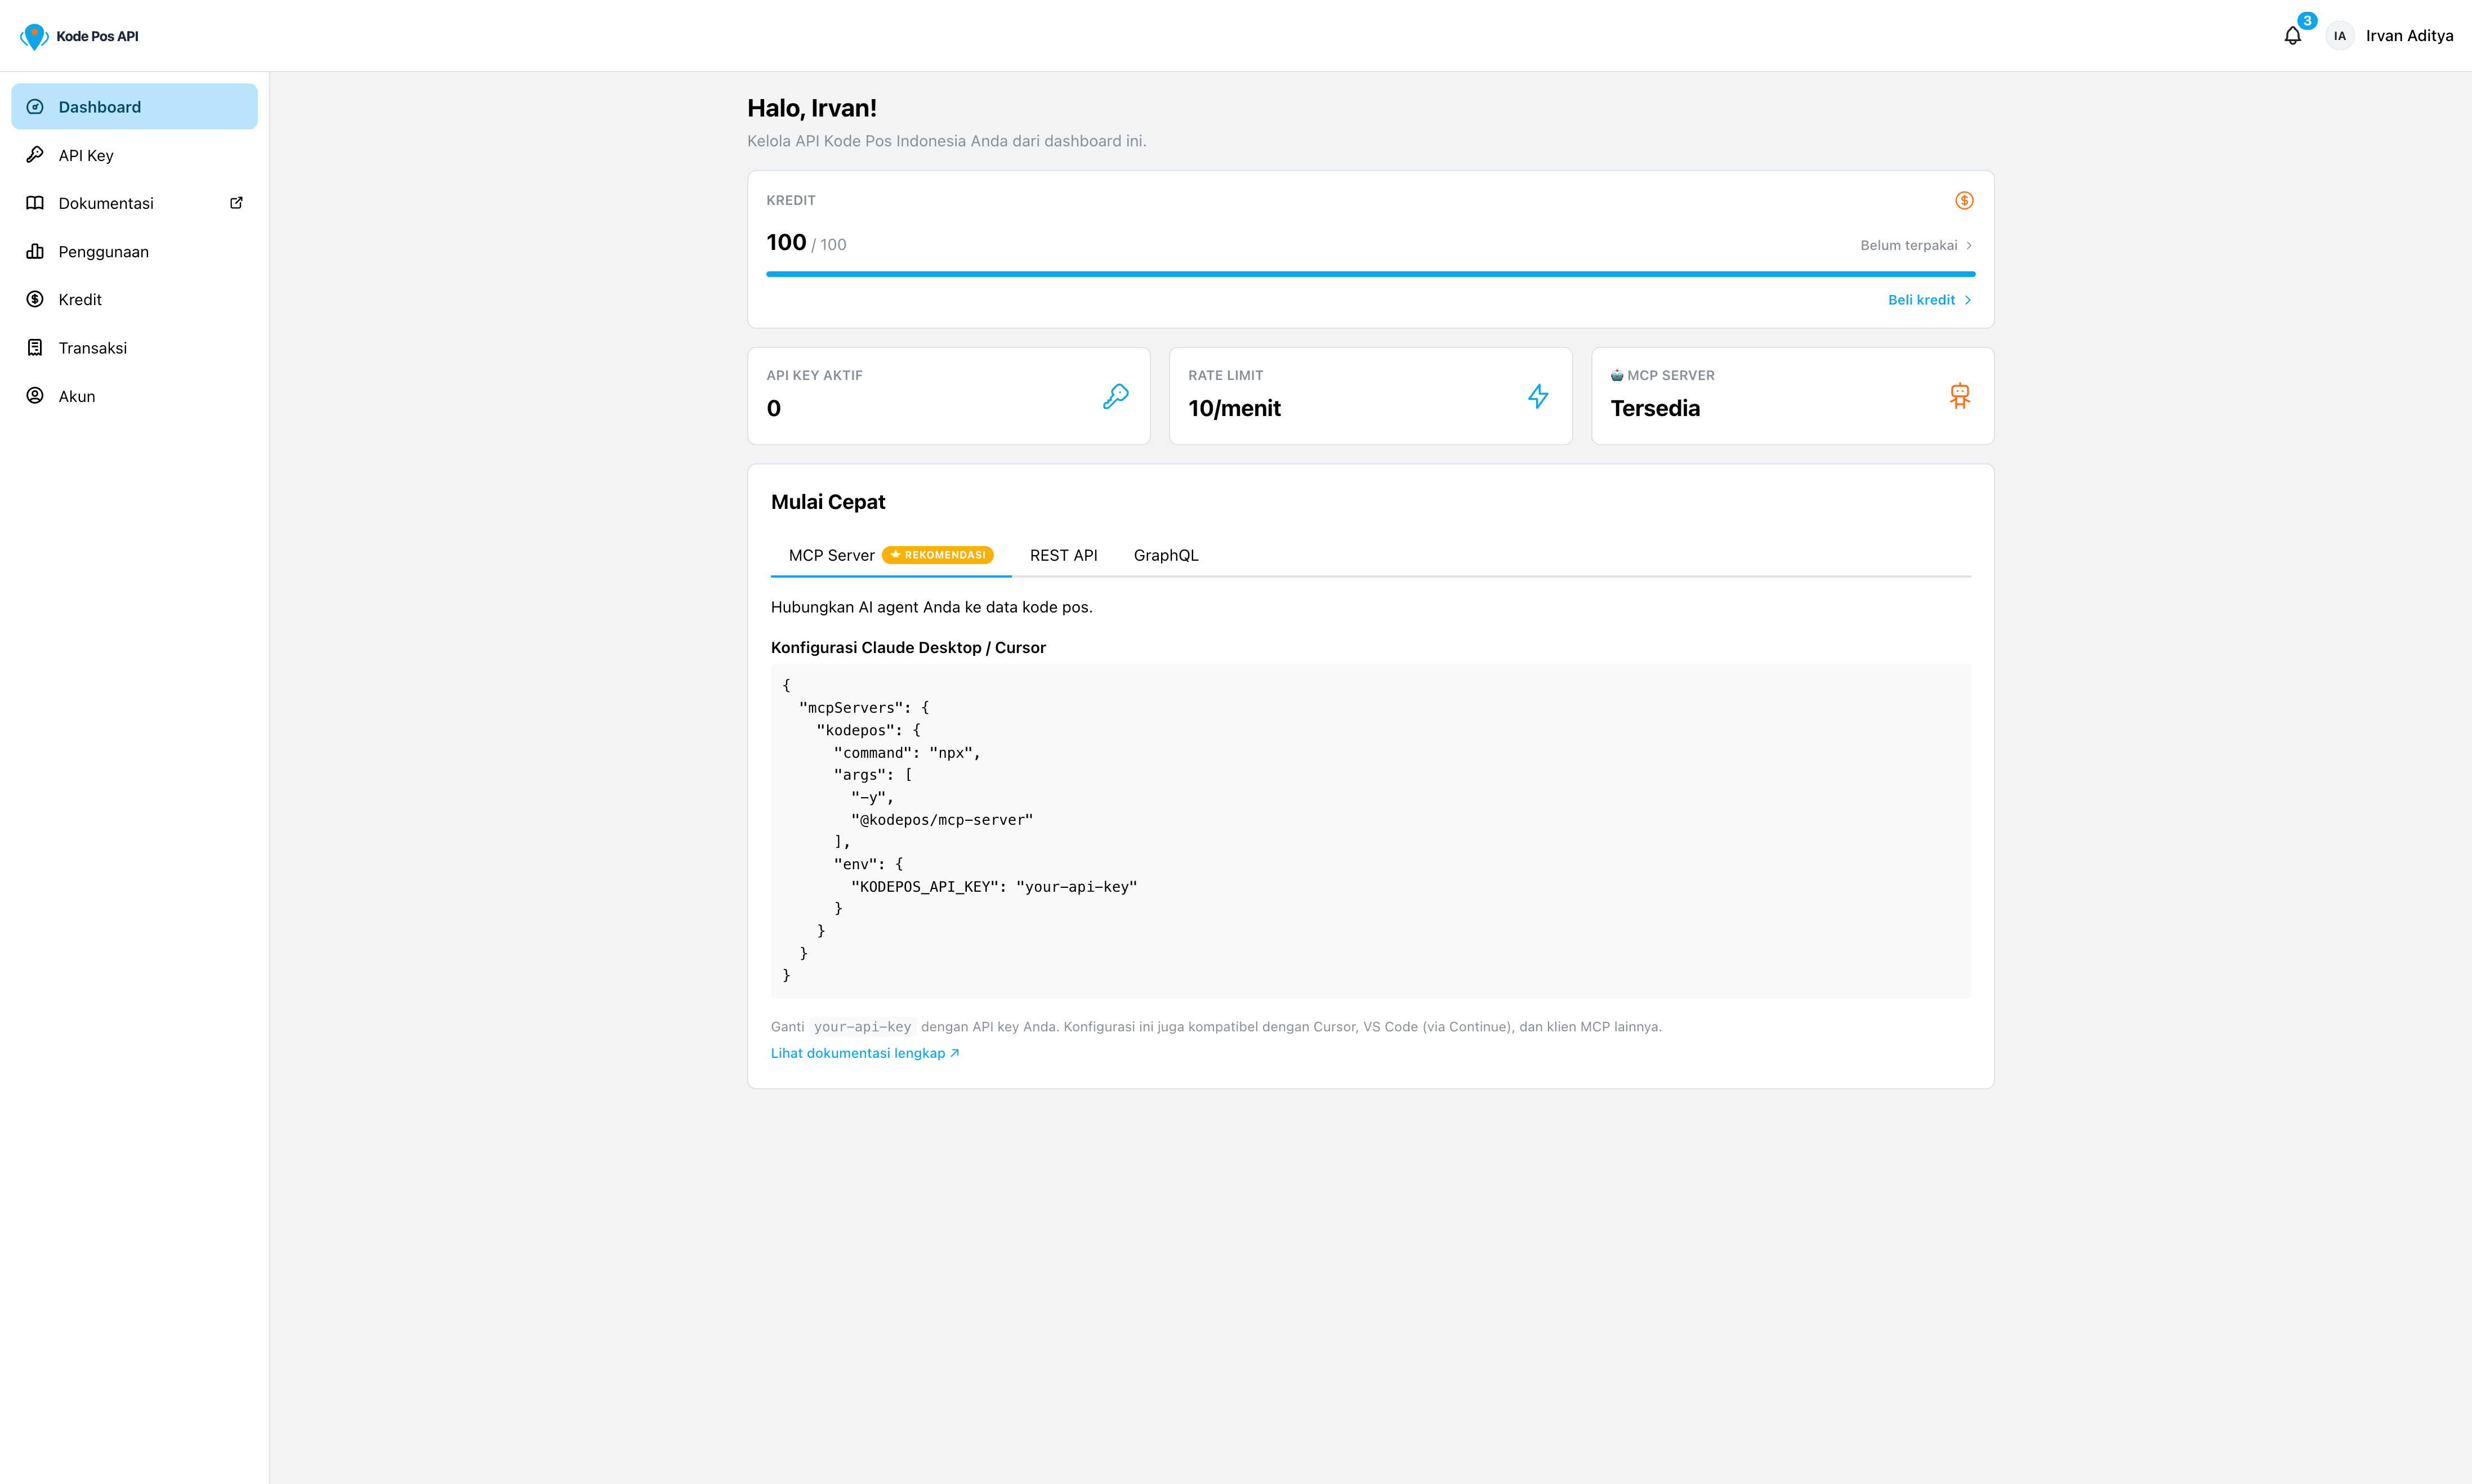Viewport: 2472px width, 1484px height.
Task: Click the 'Halo, Irvan!' heading
Action: [x=812, y=108]
